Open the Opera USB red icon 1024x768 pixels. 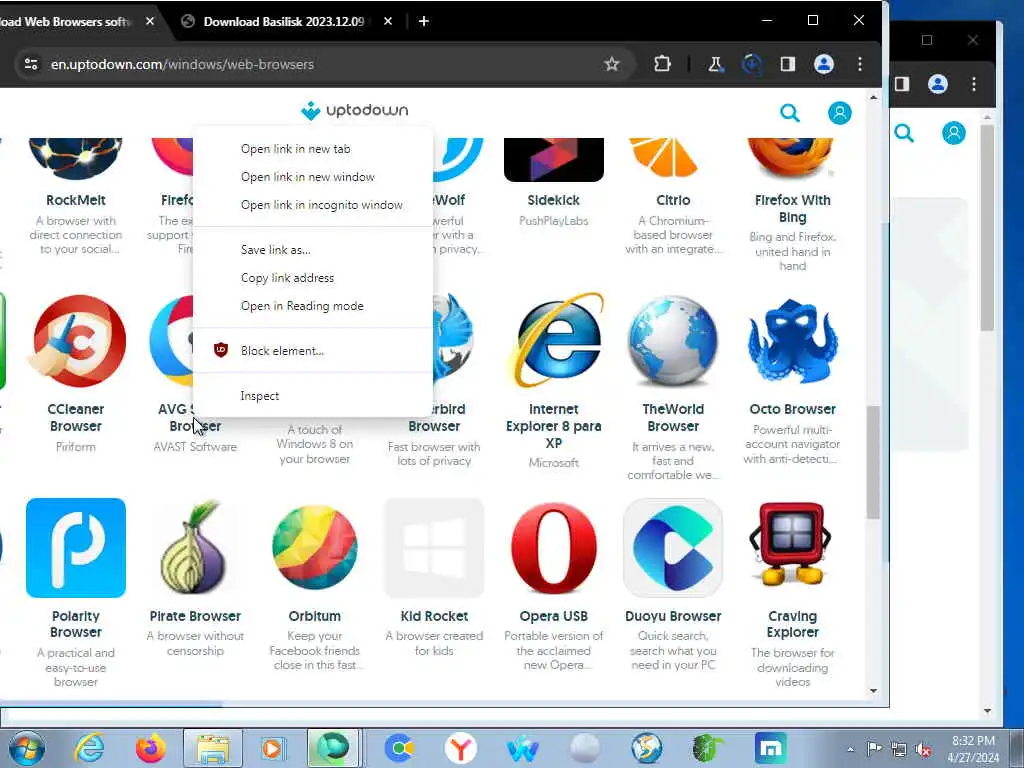point(554,547)
